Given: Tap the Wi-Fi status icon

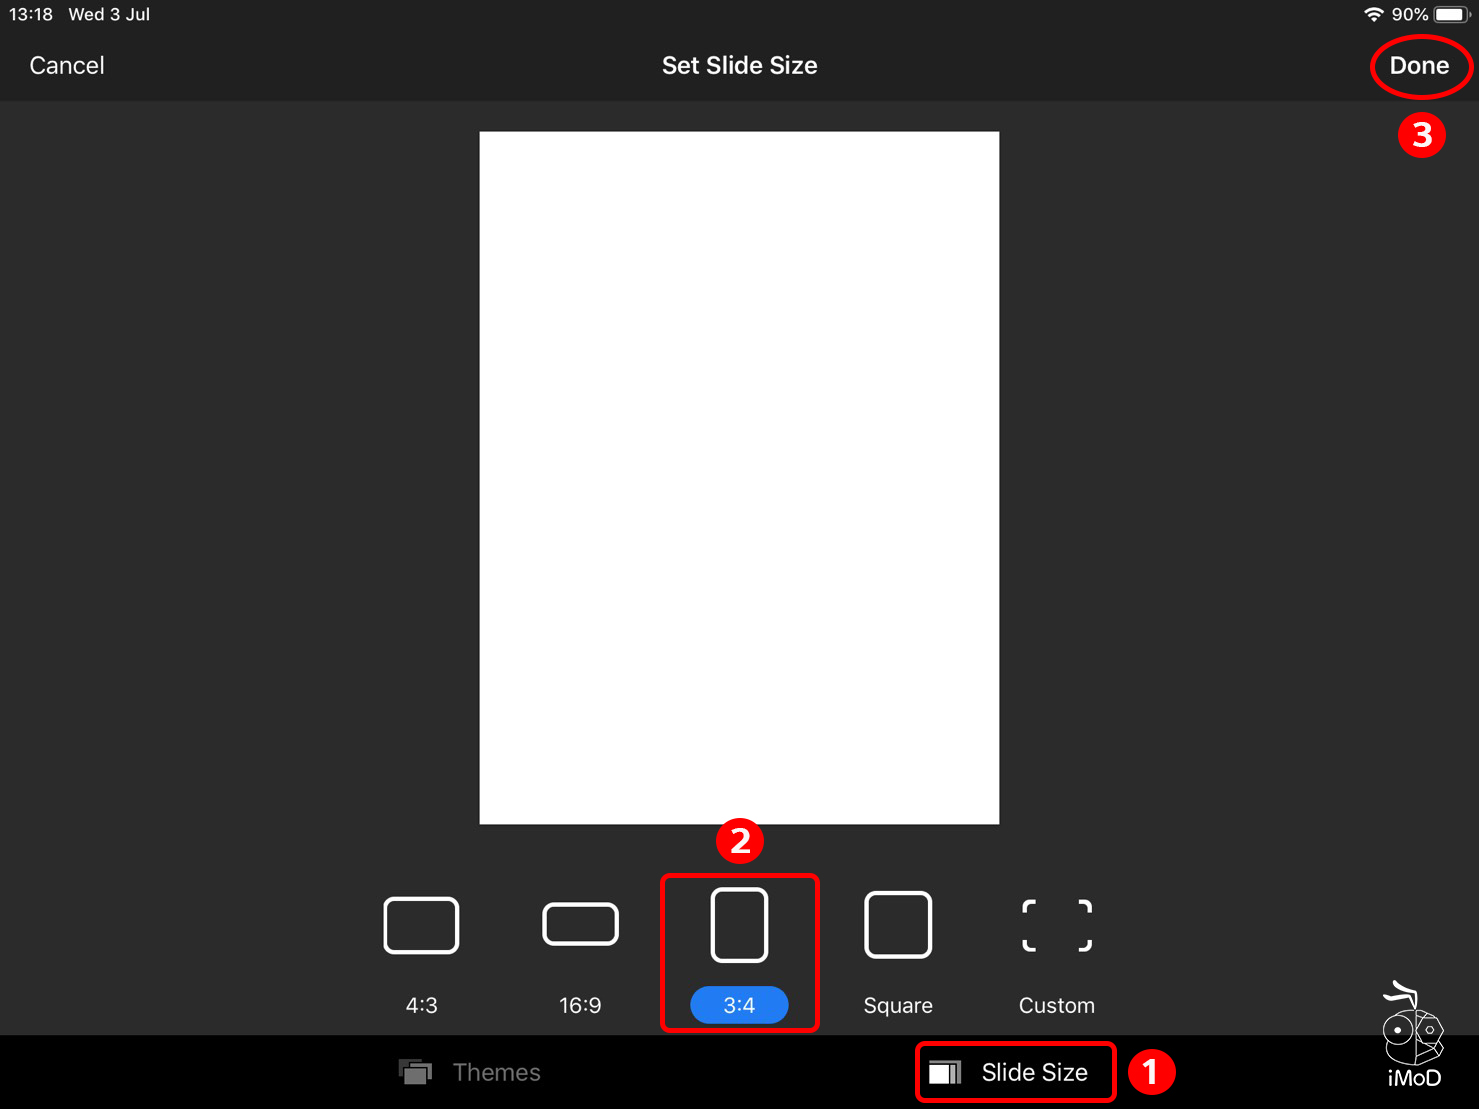Looking at the screenshot, I should [1373, 15].
